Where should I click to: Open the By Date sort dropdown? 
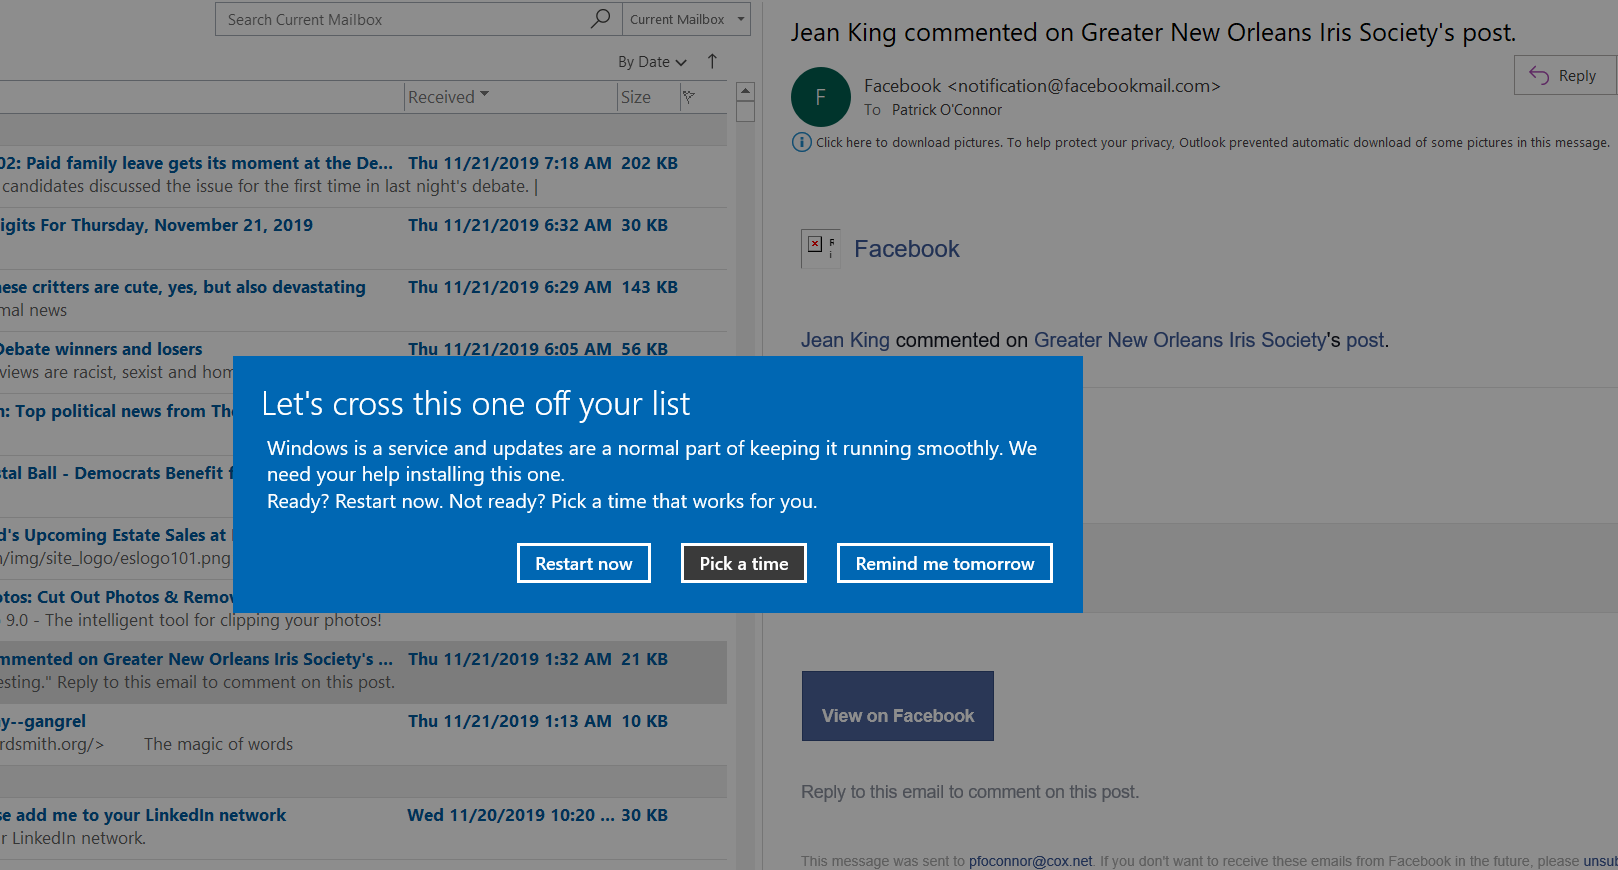click(x=652, y=62)
